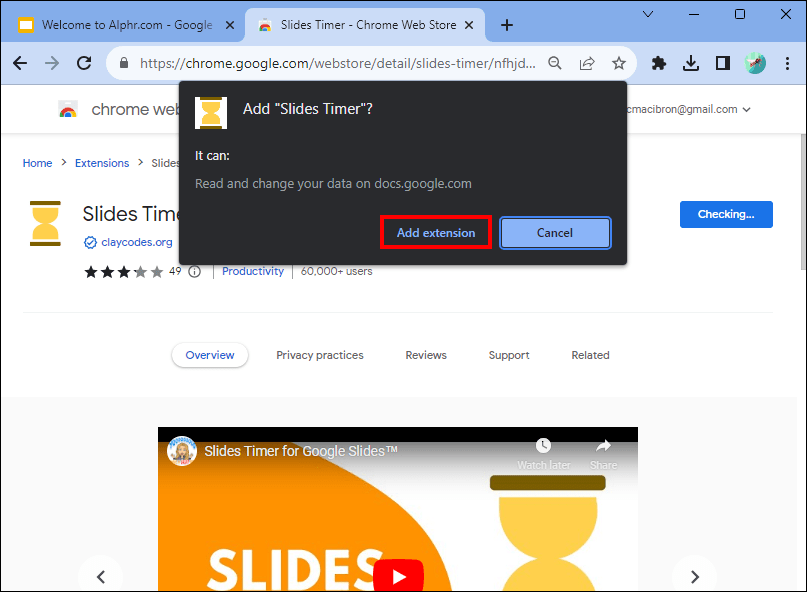This screenshot has width=807, height=592.
Task: Click the browser forward arrow
Action: click(x=52, y=63)
